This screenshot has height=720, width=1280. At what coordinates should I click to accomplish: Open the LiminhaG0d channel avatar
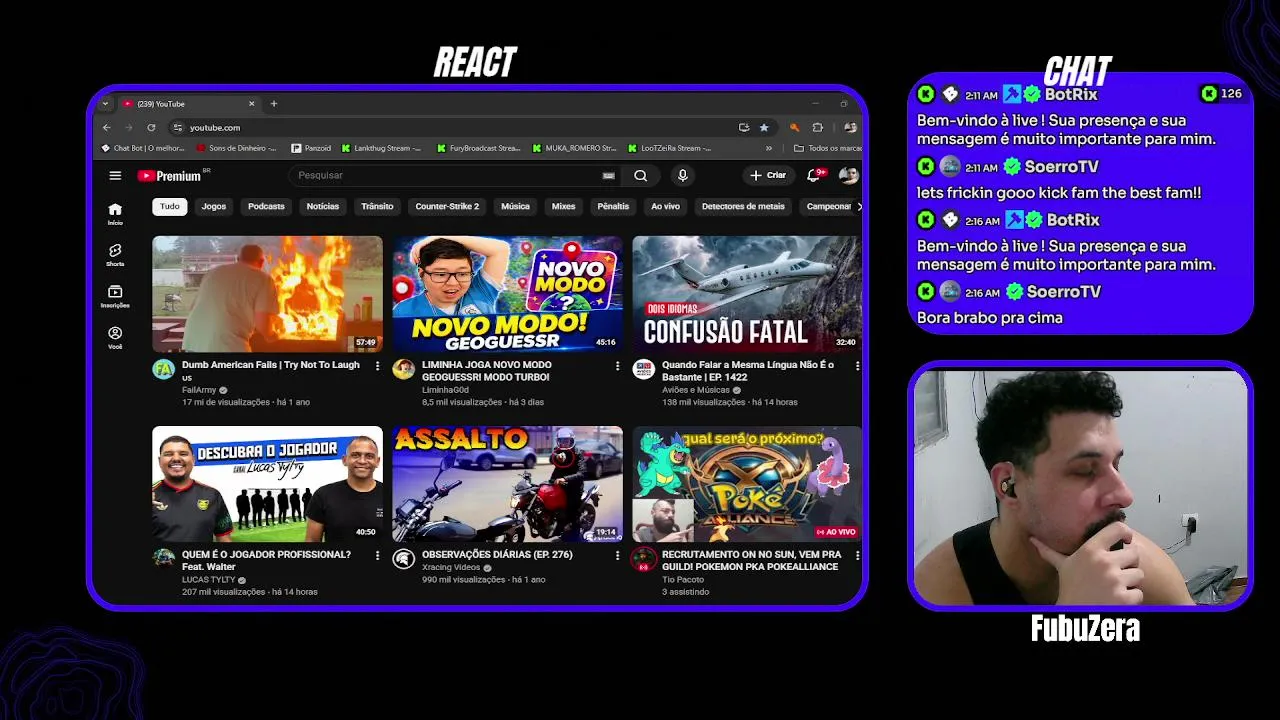pyautogui.click(x=403, y=369)
